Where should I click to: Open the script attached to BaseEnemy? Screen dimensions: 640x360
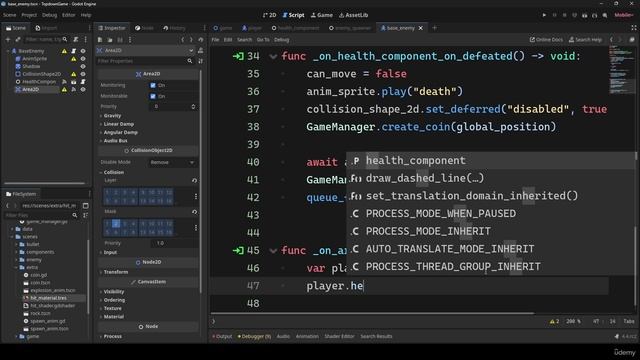click(74, 51)
